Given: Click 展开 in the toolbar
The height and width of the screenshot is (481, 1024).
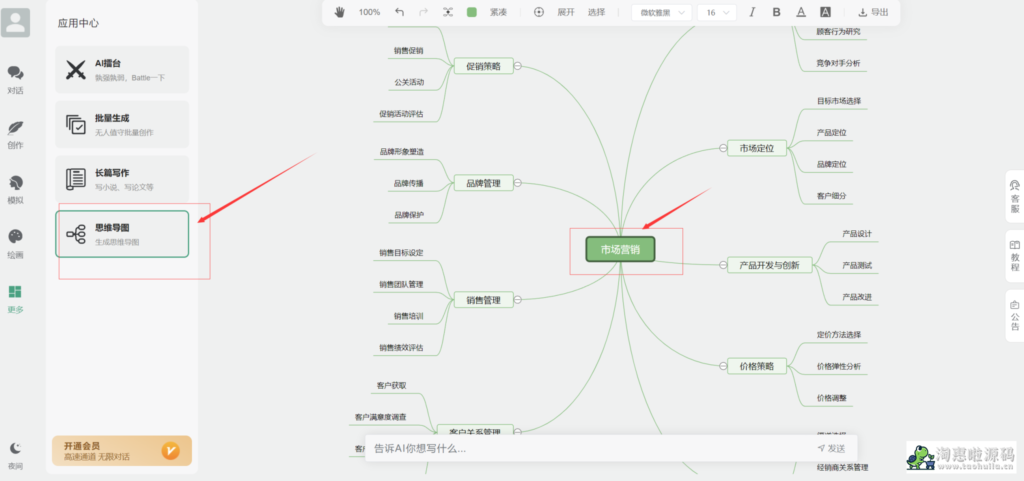Looking at the screenshot, I should pyautogui.click(x=566, y=12).
